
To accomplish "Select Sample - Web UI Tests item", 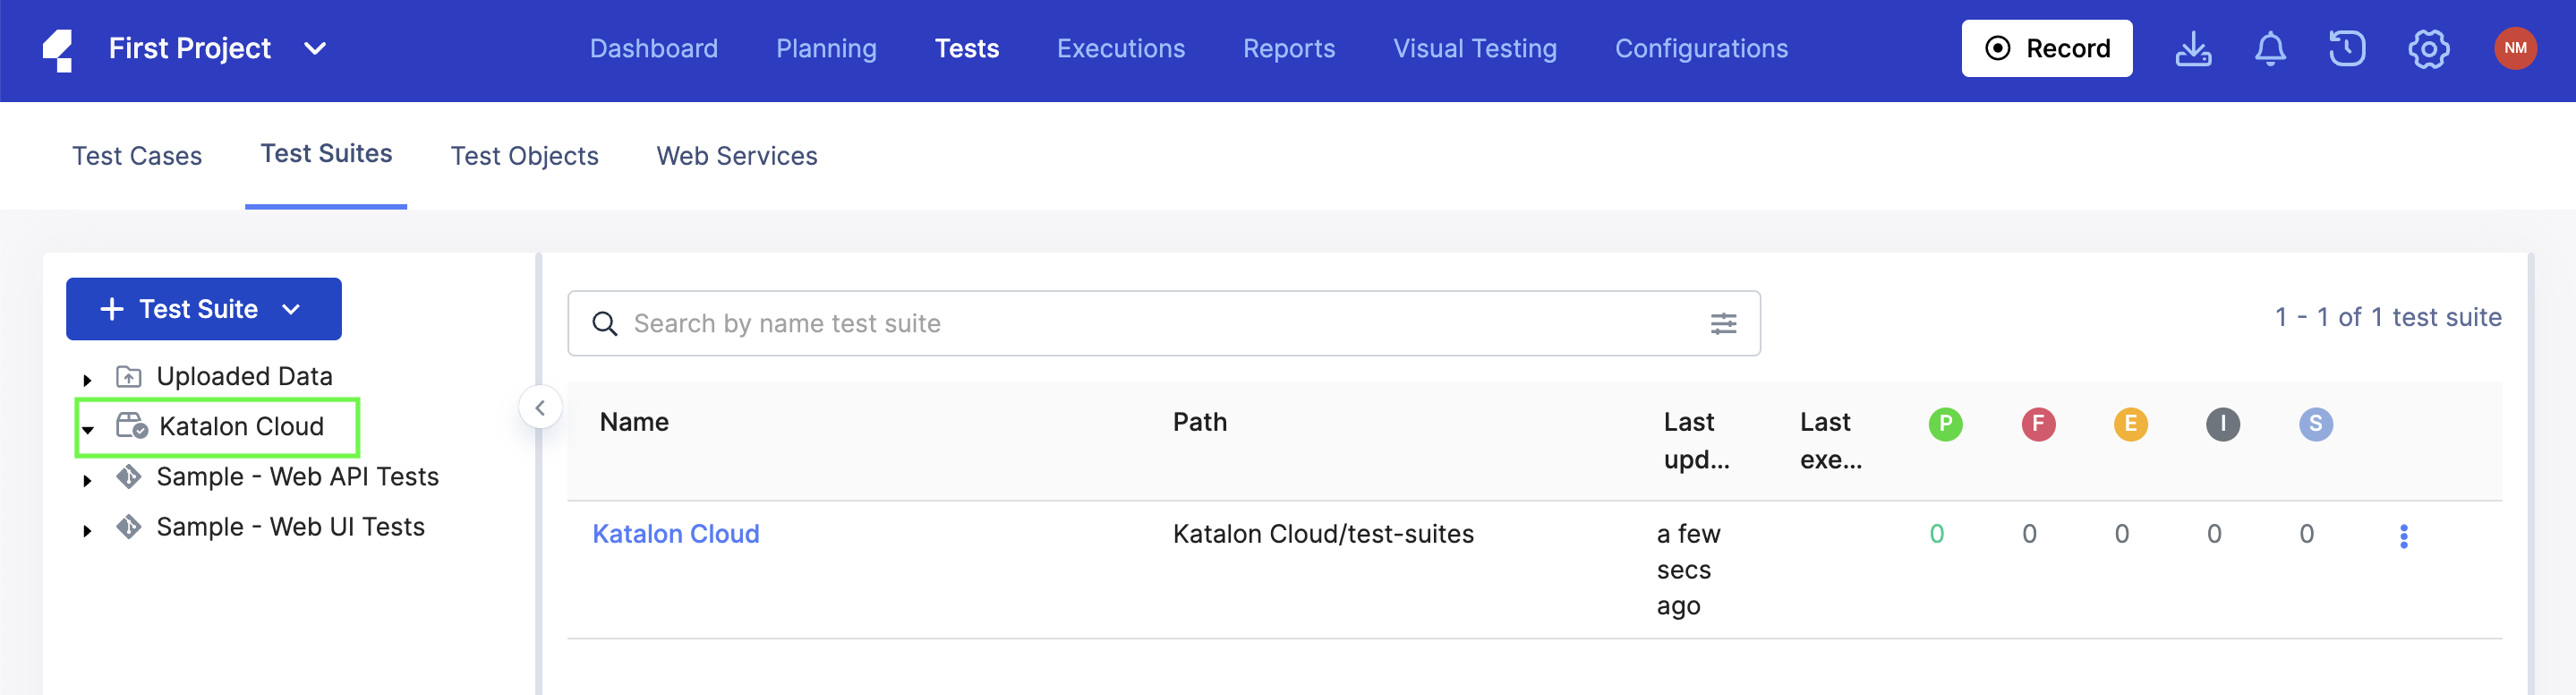I will [290, 527].
